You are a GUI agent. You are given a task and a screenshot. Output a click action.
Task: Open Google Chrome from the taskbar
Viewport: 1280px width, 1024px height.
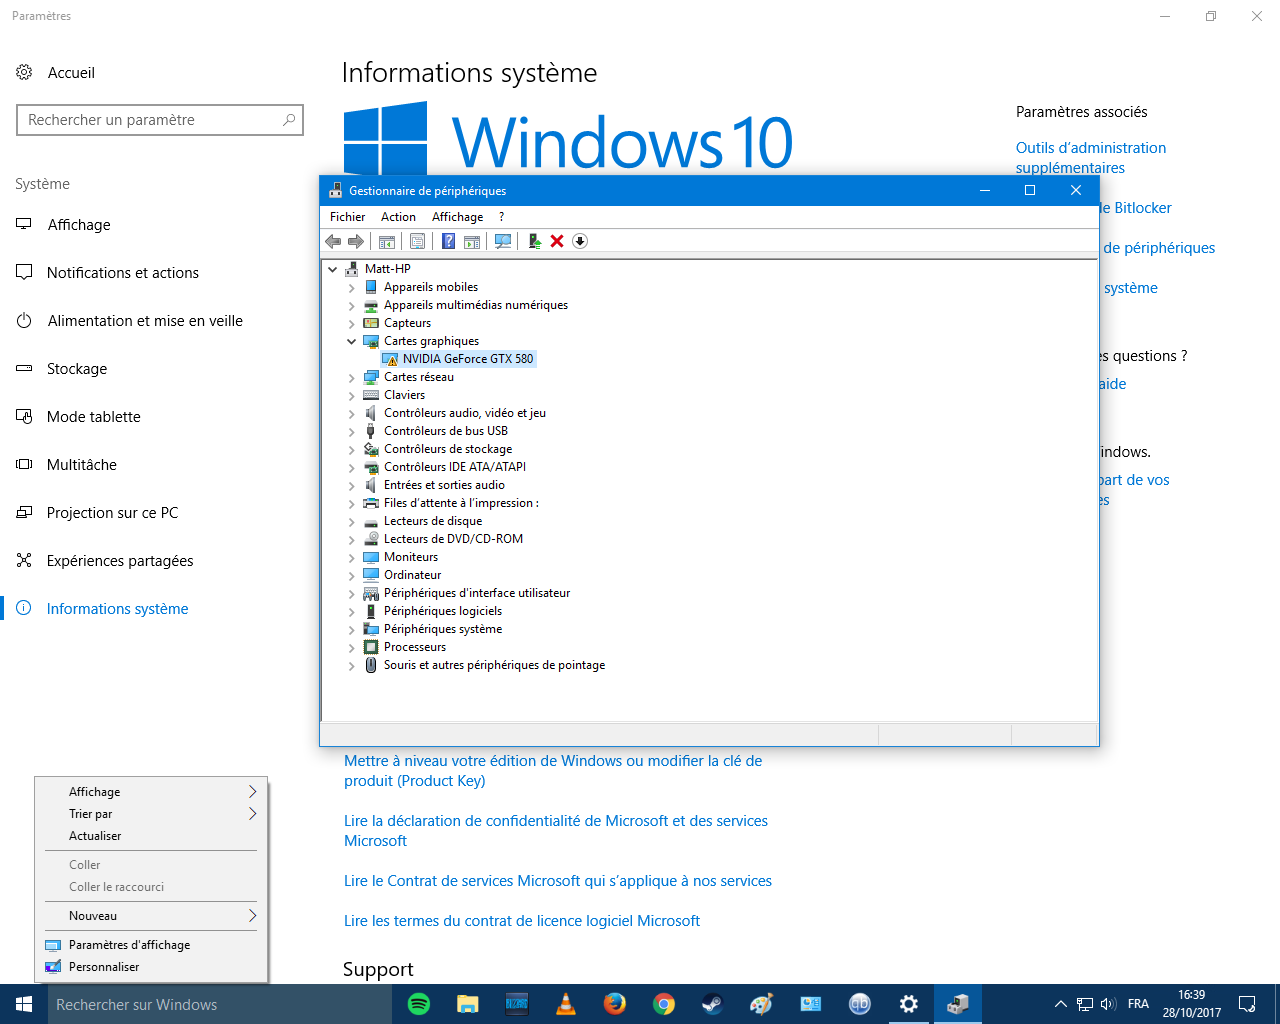[663, 1004]
